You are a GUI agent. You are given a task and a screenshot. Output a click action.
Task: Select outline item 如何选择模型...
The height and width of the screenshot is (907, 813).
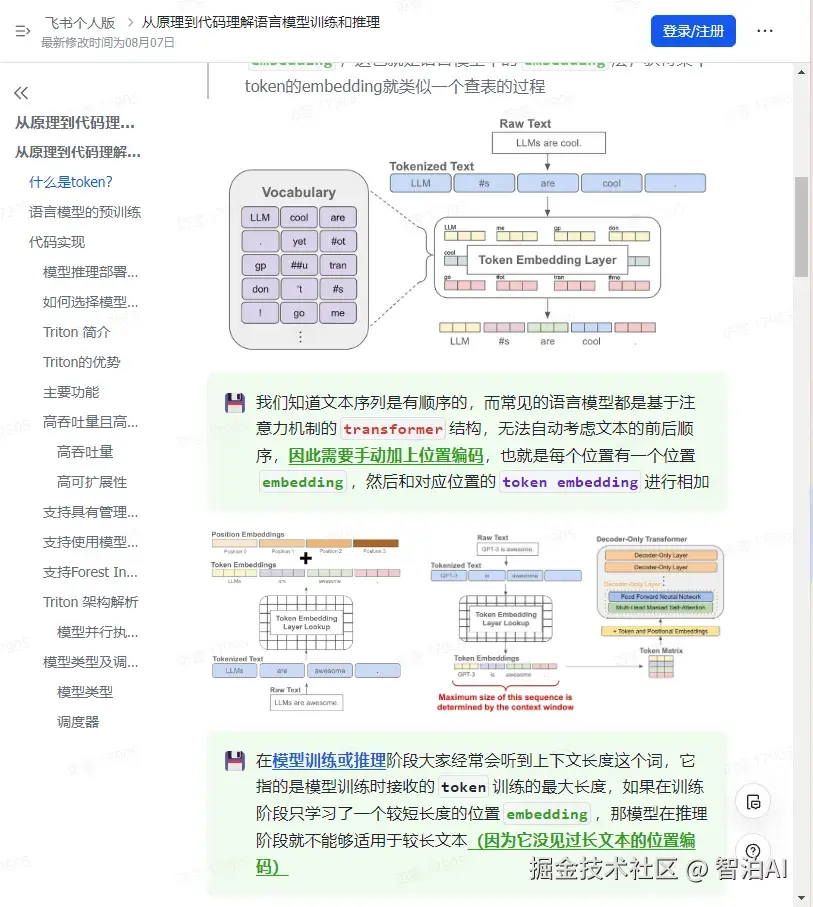point(90,303)
